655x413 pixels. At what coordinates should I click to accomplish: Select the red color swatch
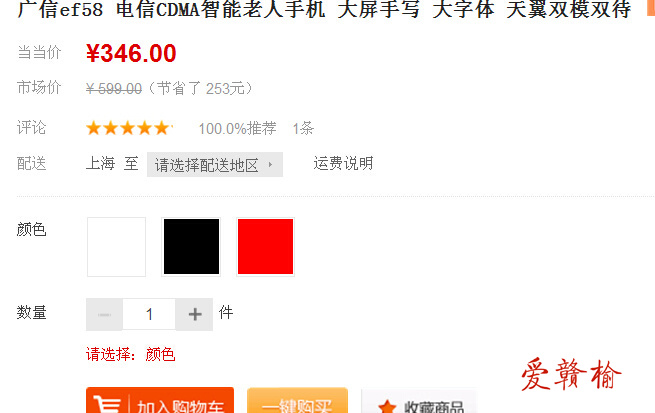(x=265, y=247)
